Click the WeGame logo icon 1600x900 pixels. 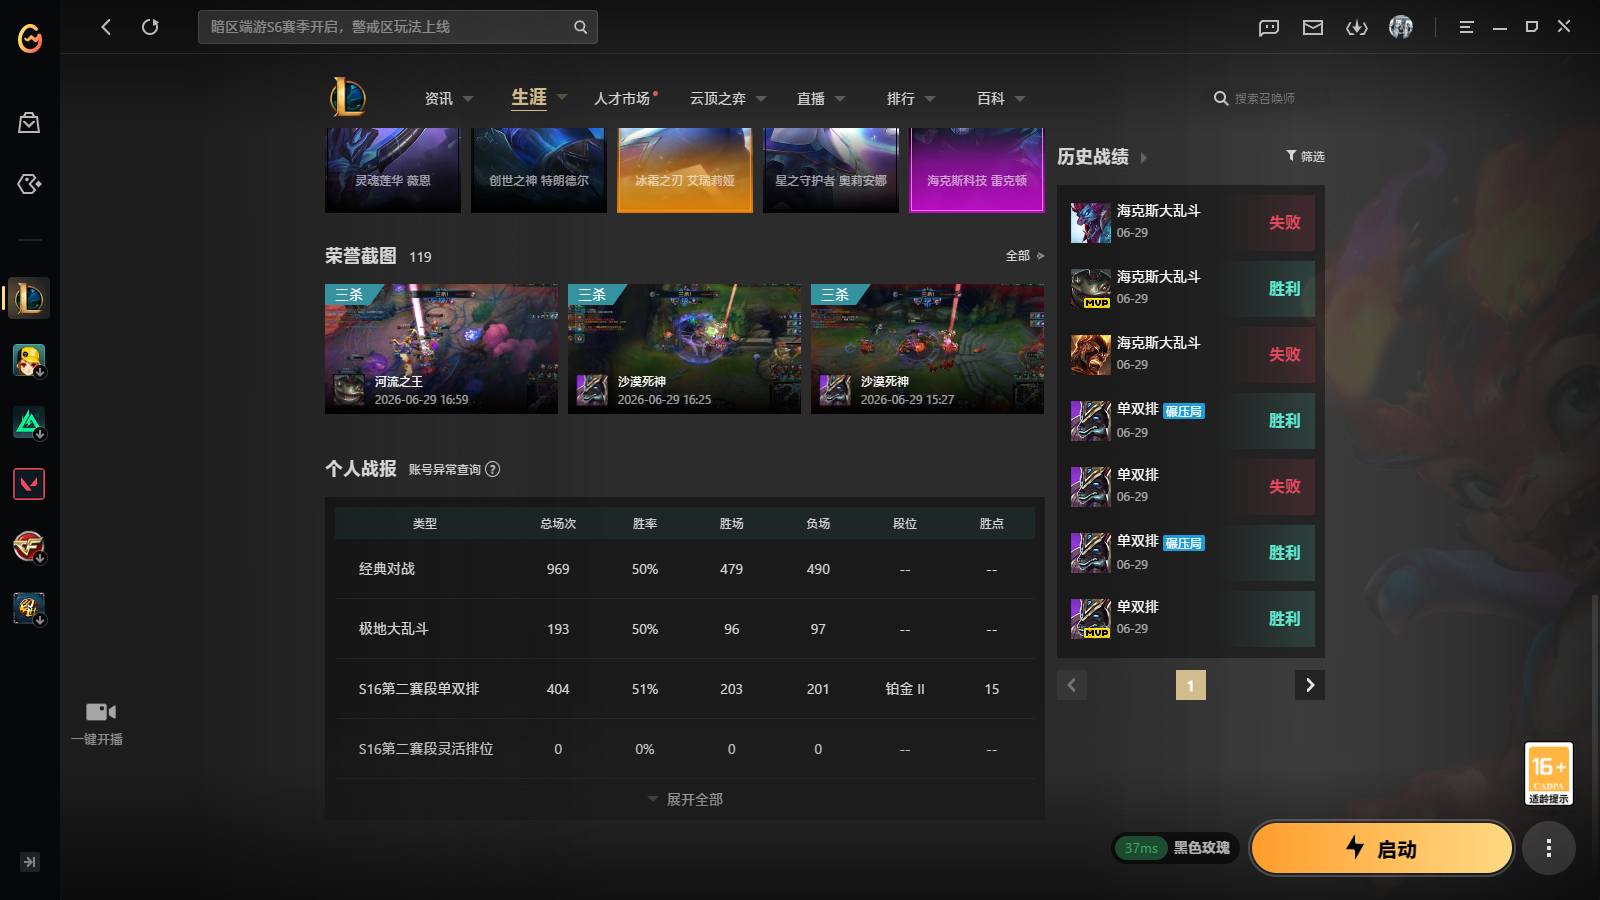(x=30, y=38)
